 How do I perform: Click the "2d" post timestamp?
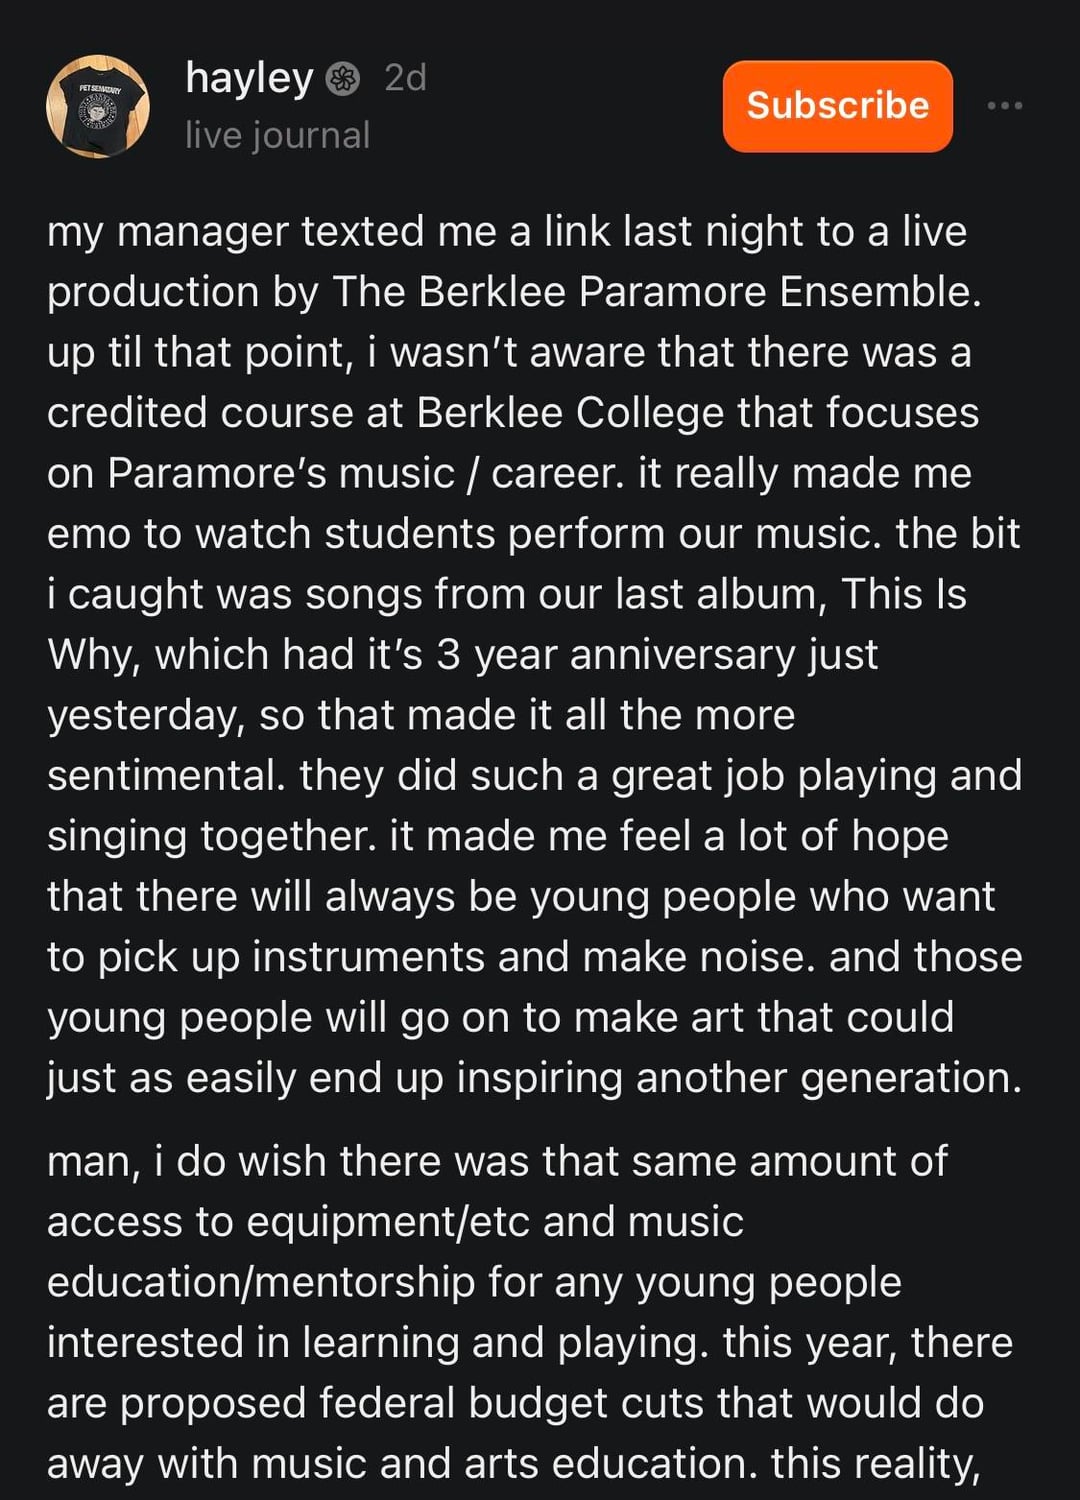tap(405, 78)
